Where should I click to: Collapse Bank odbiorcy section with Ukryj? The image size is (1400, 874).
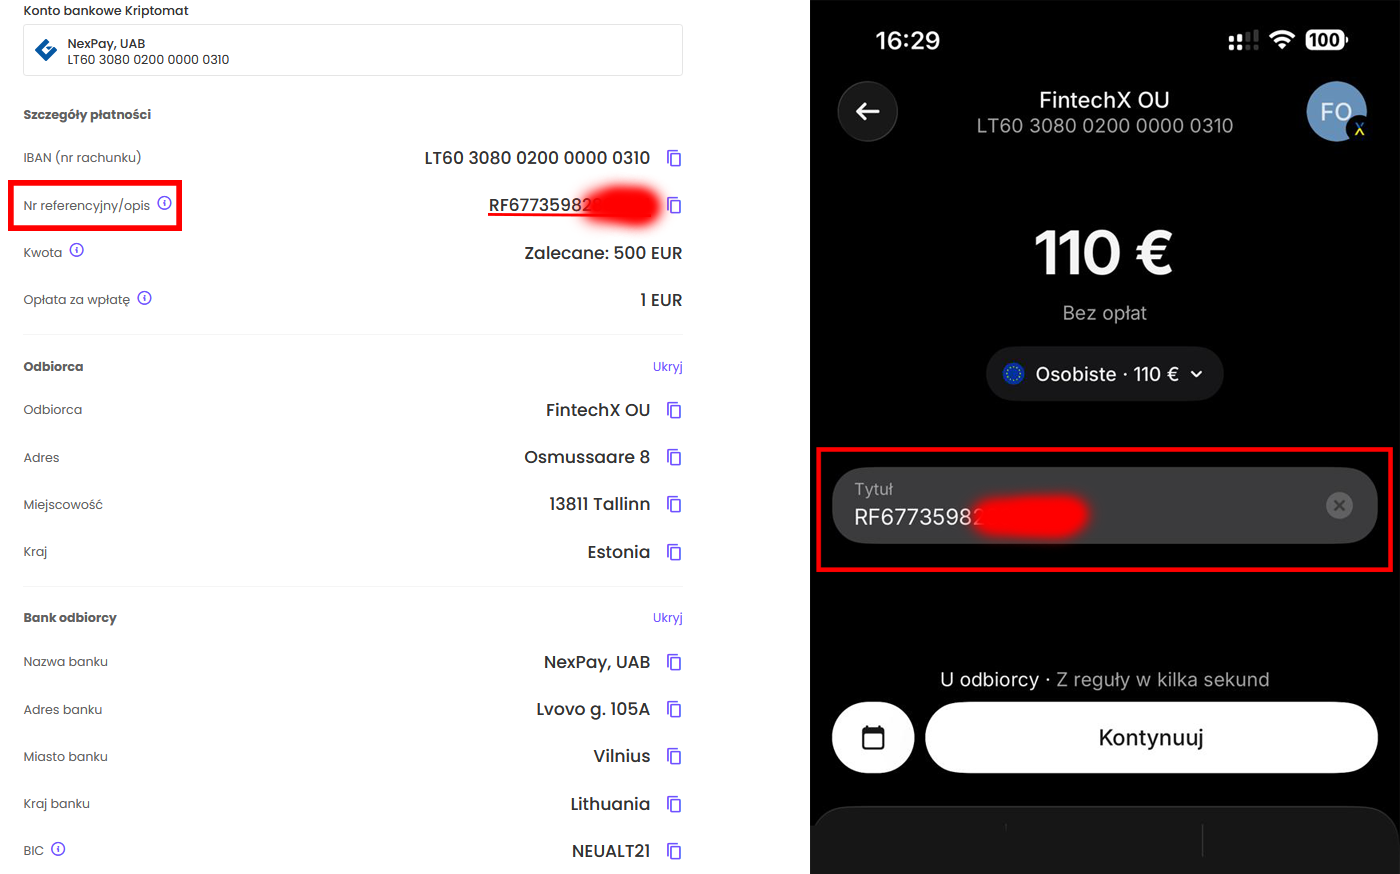(x=667, y=618)
